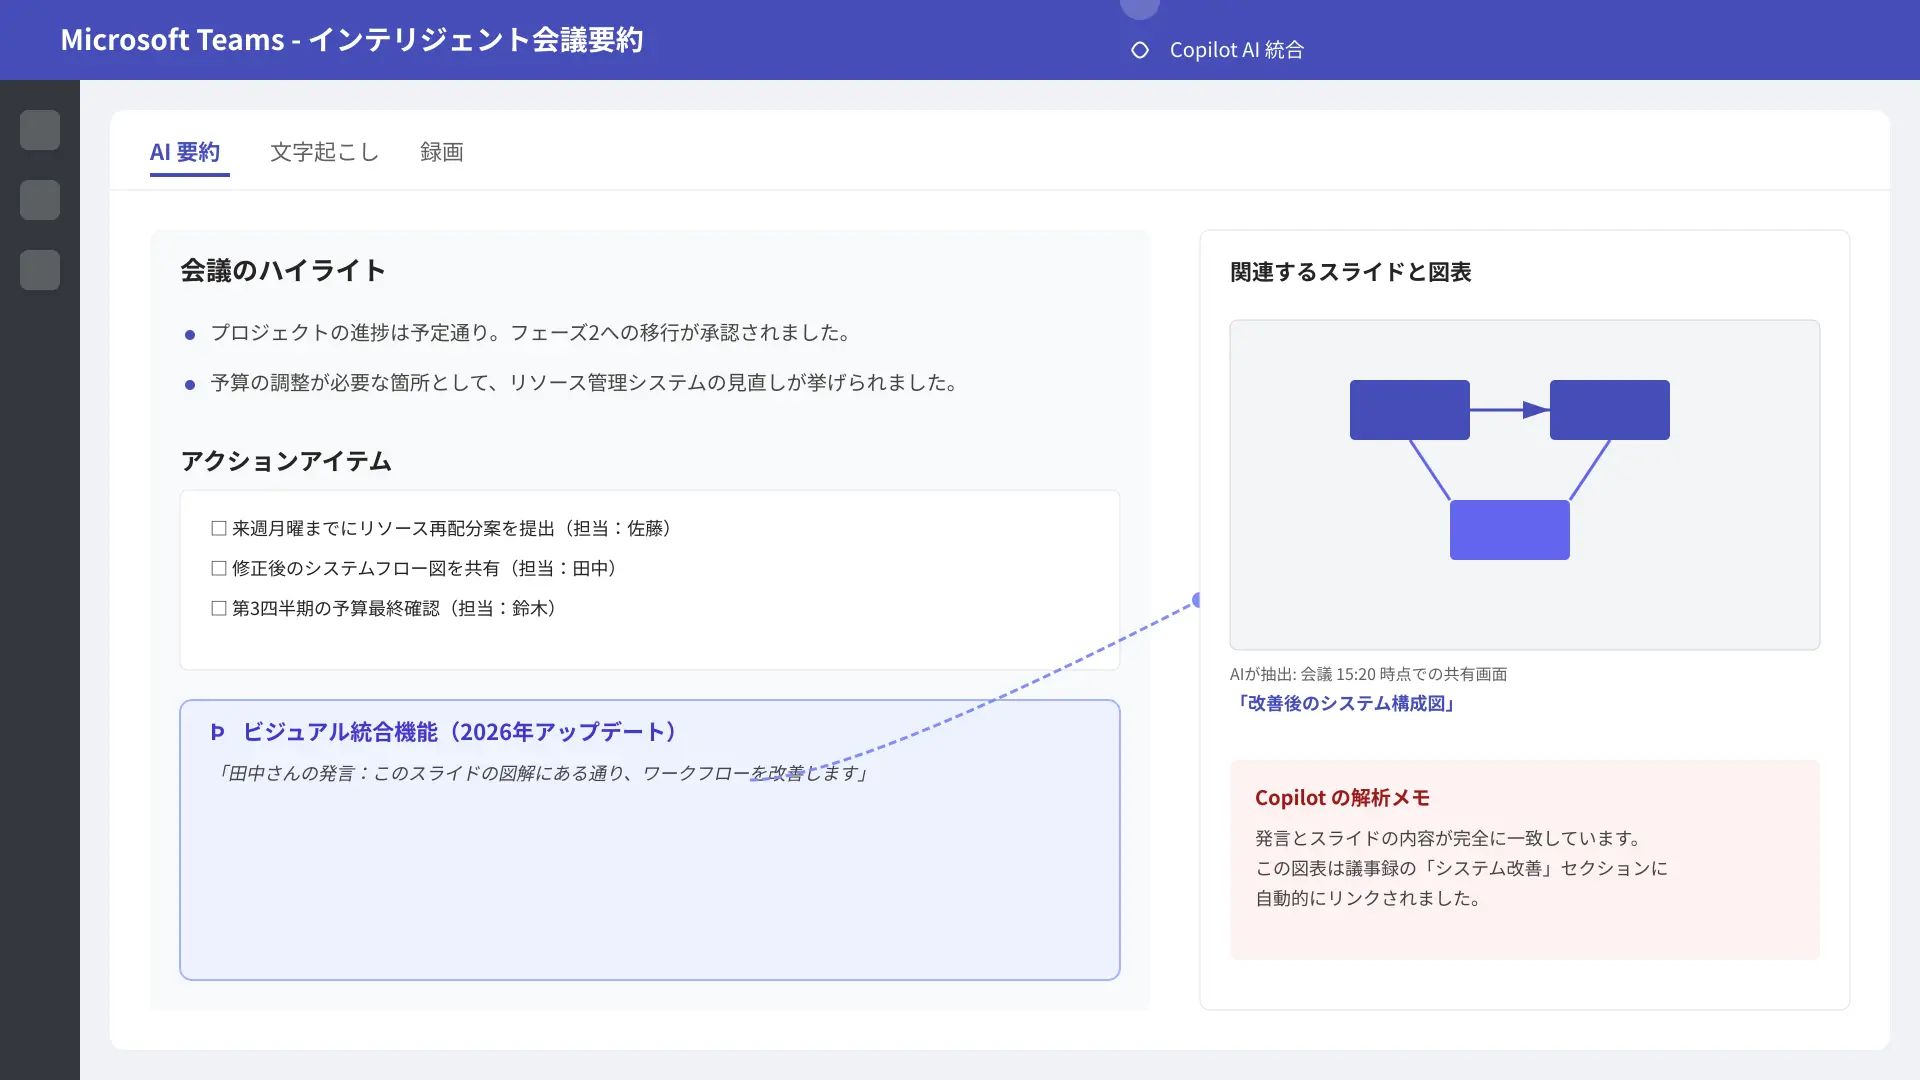Open the 文字起こし tab
This screenshot has height=1080, width=1920.
pyautogui.click(x=325, y=152)
